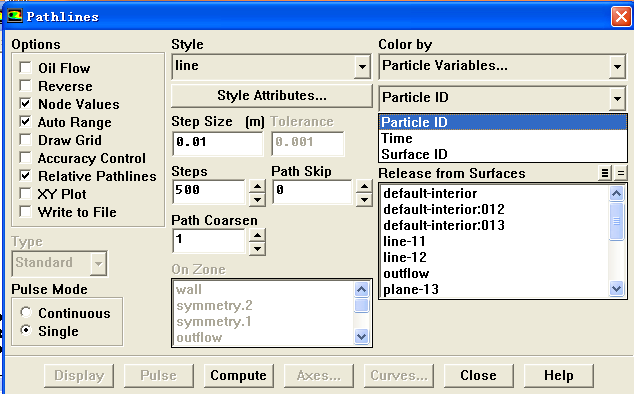Click the Compute button
Image resolution: width=634 pixels, height=394 pixels.
[239, 375]
